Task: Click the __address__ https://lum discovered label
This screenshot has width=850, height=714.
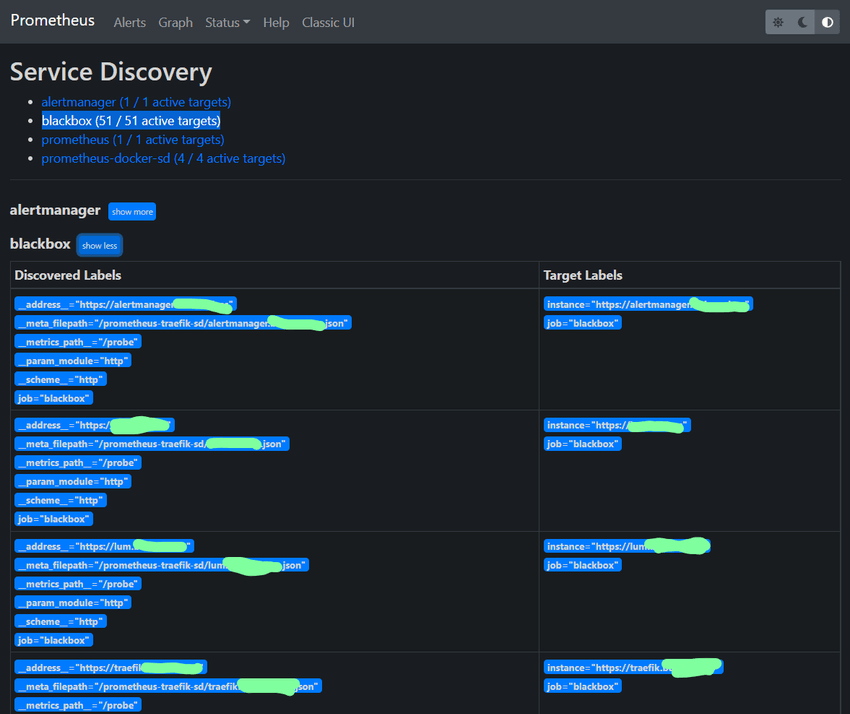Action: click(x=104, y=546)
